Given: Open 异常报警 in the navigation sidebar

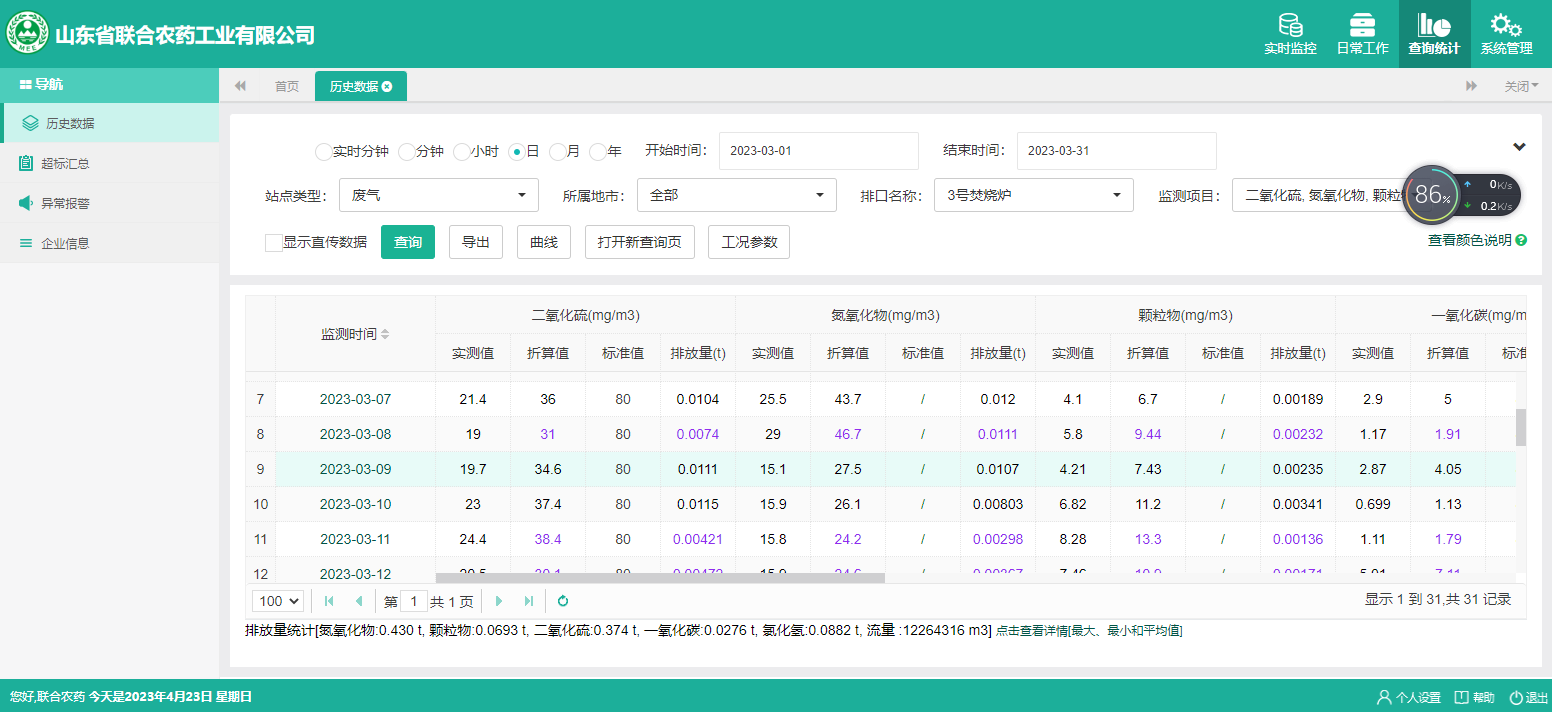Looking at the screenshot, I should click(x=110, y=203).
